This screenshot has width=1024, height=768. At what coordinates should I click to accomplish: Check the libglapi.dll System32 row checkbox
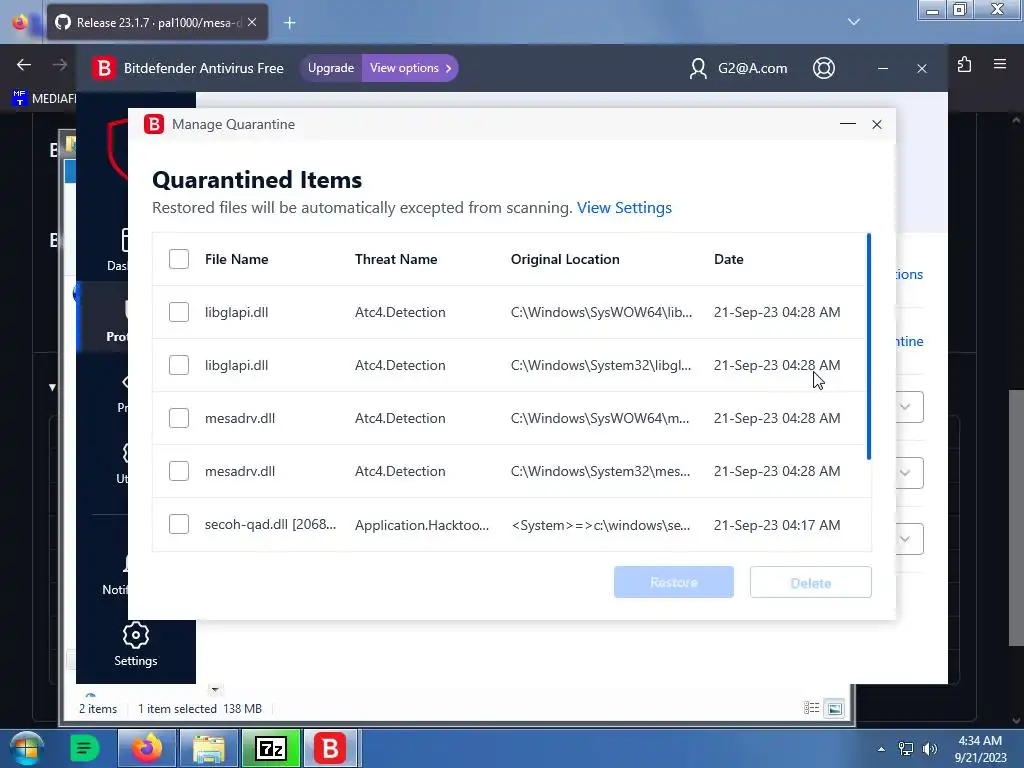pos(179,365)
